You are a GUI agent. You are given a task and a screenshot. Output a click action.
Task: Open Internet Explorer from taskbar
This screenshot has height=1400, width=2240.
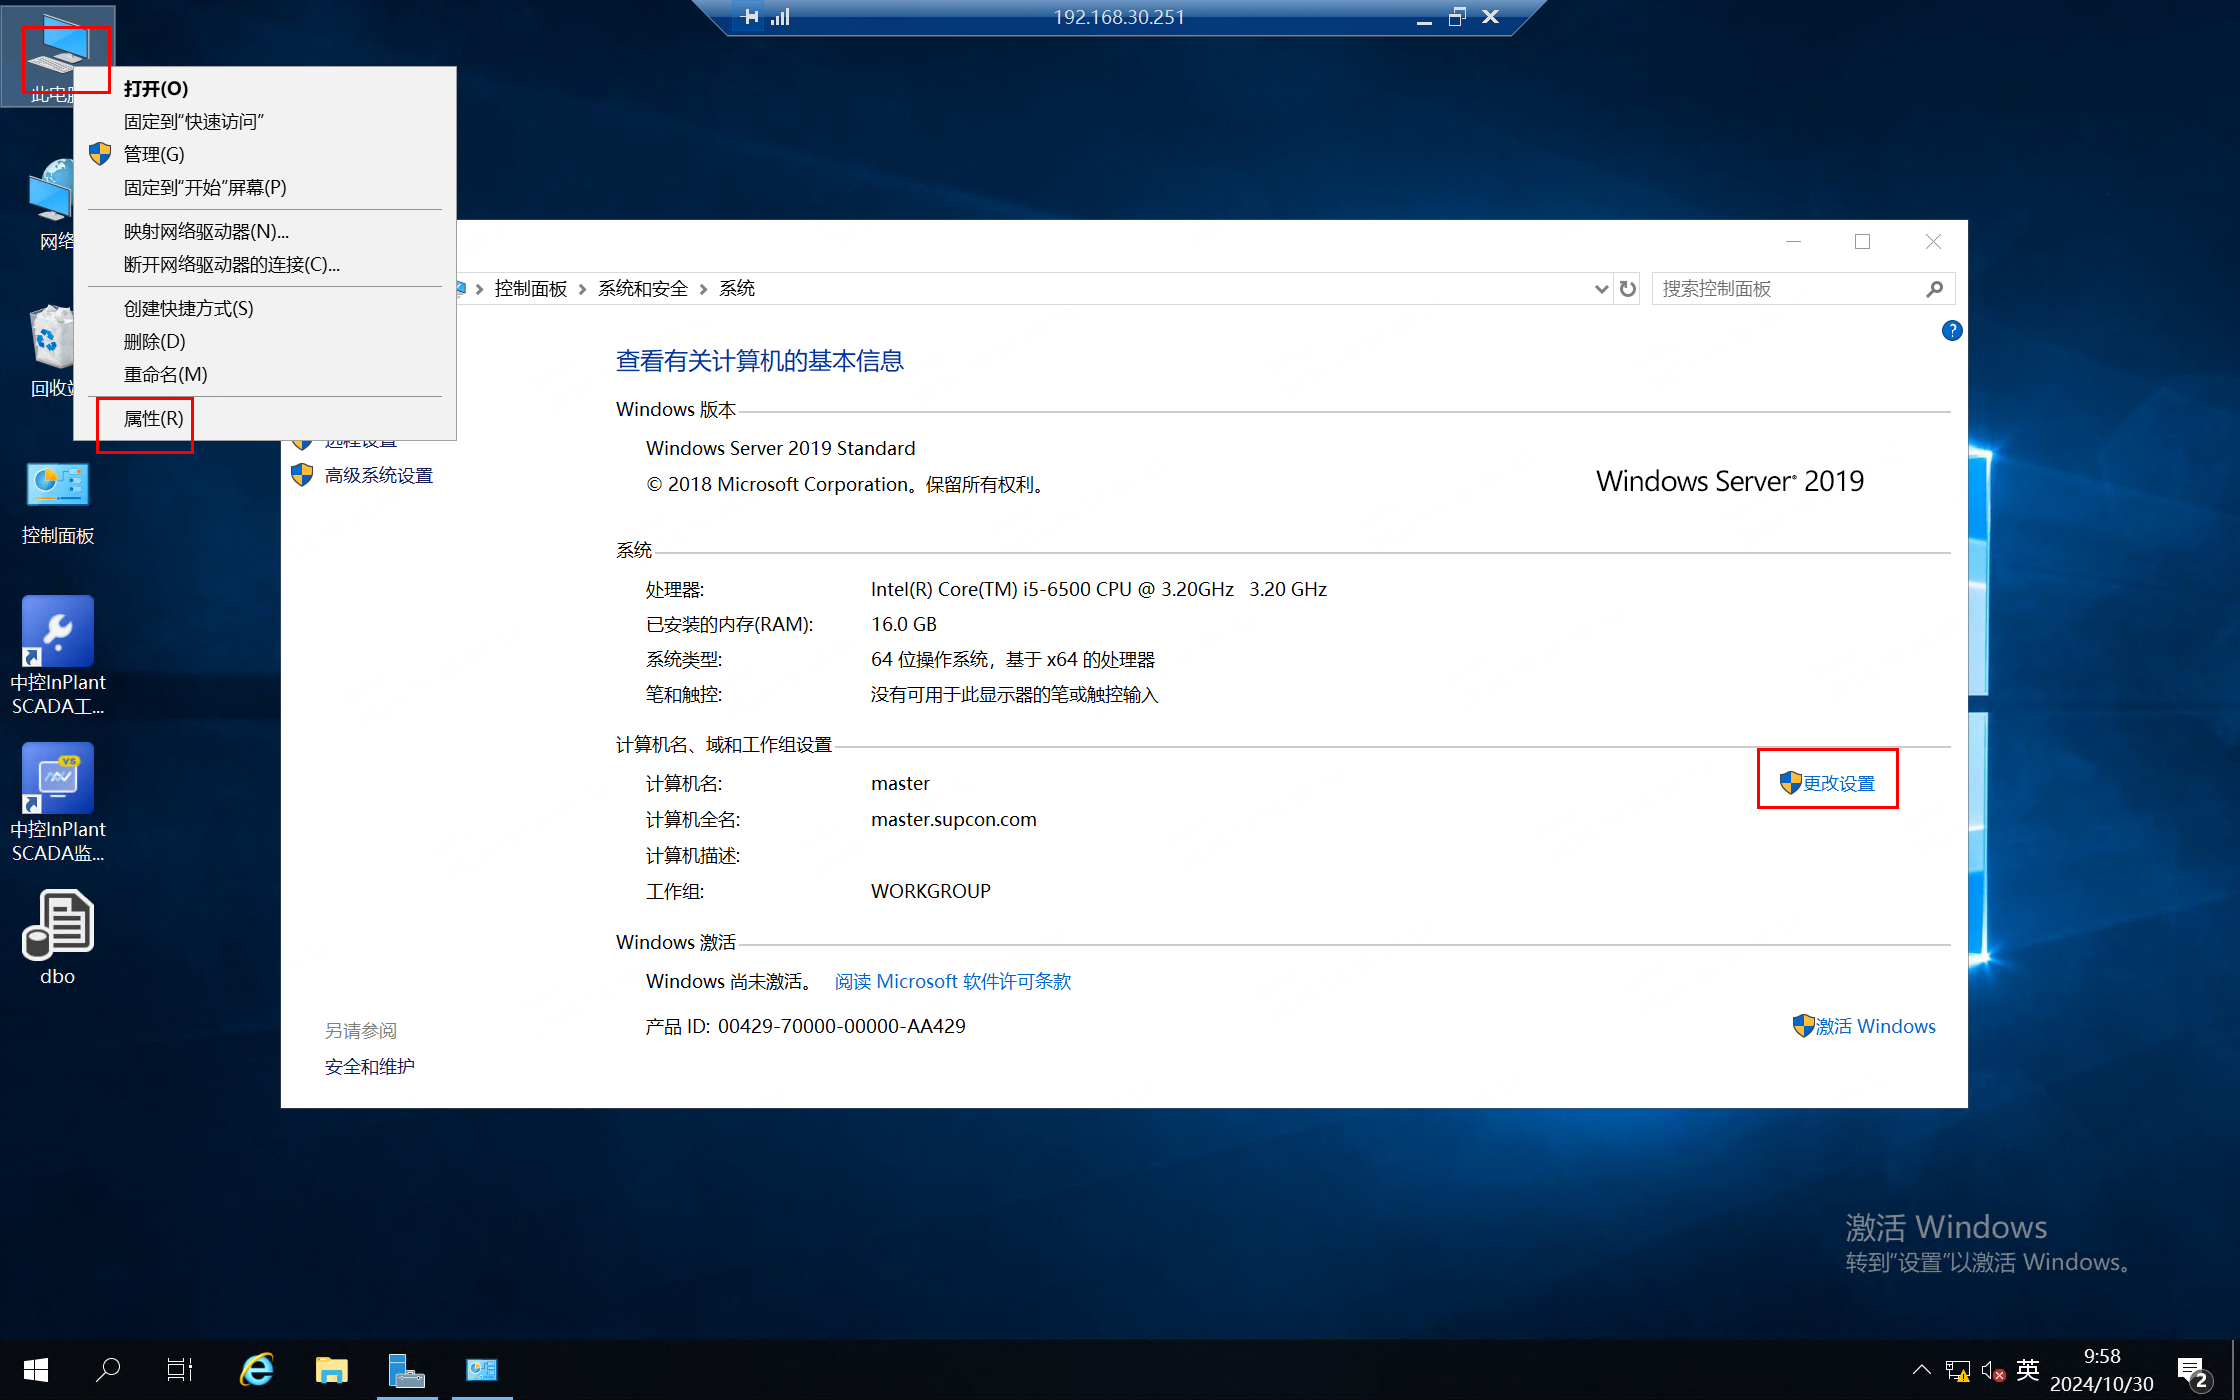[x=257, y=1369]
